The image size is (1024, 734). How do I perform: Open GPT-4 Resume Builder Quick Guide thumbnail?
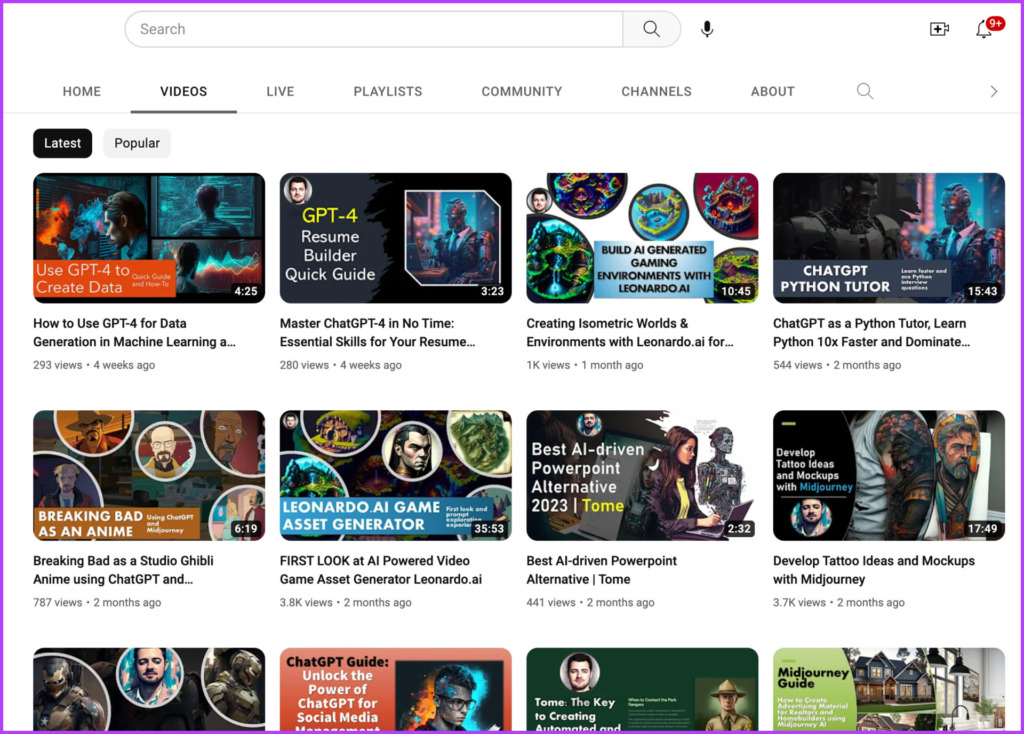pos(396,238)
